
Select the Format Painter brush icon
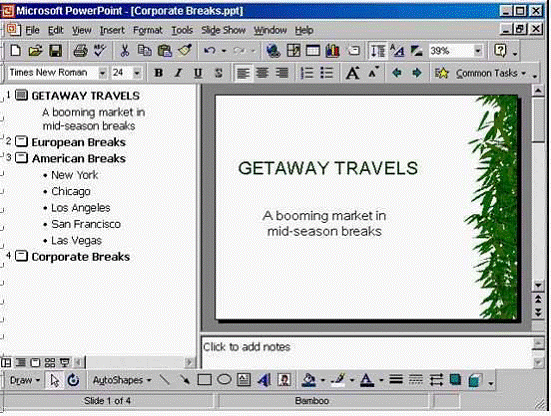pos(184,51)
